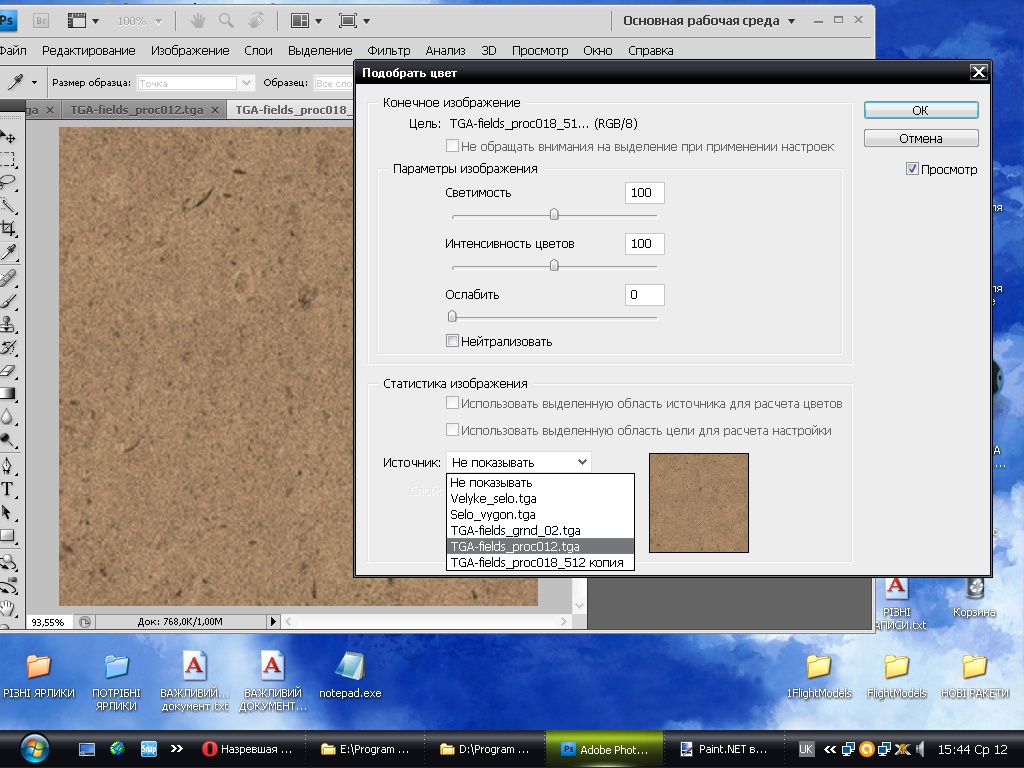The image size is (1024, 768).
Task: Enable the Нейтрализовать checkbox
Action: pyautogui.click(x=452, y=340)
